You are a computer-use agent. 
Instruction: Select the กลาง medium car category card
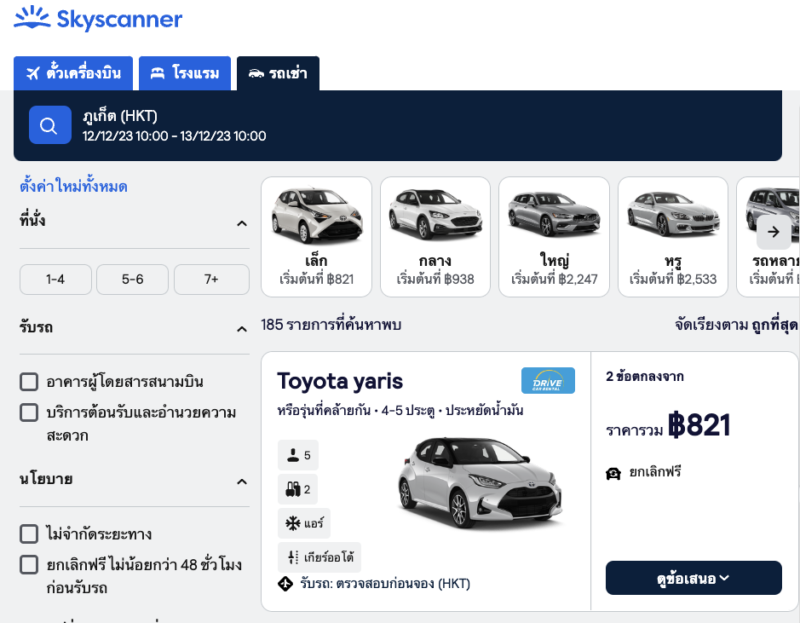[435, 237]
